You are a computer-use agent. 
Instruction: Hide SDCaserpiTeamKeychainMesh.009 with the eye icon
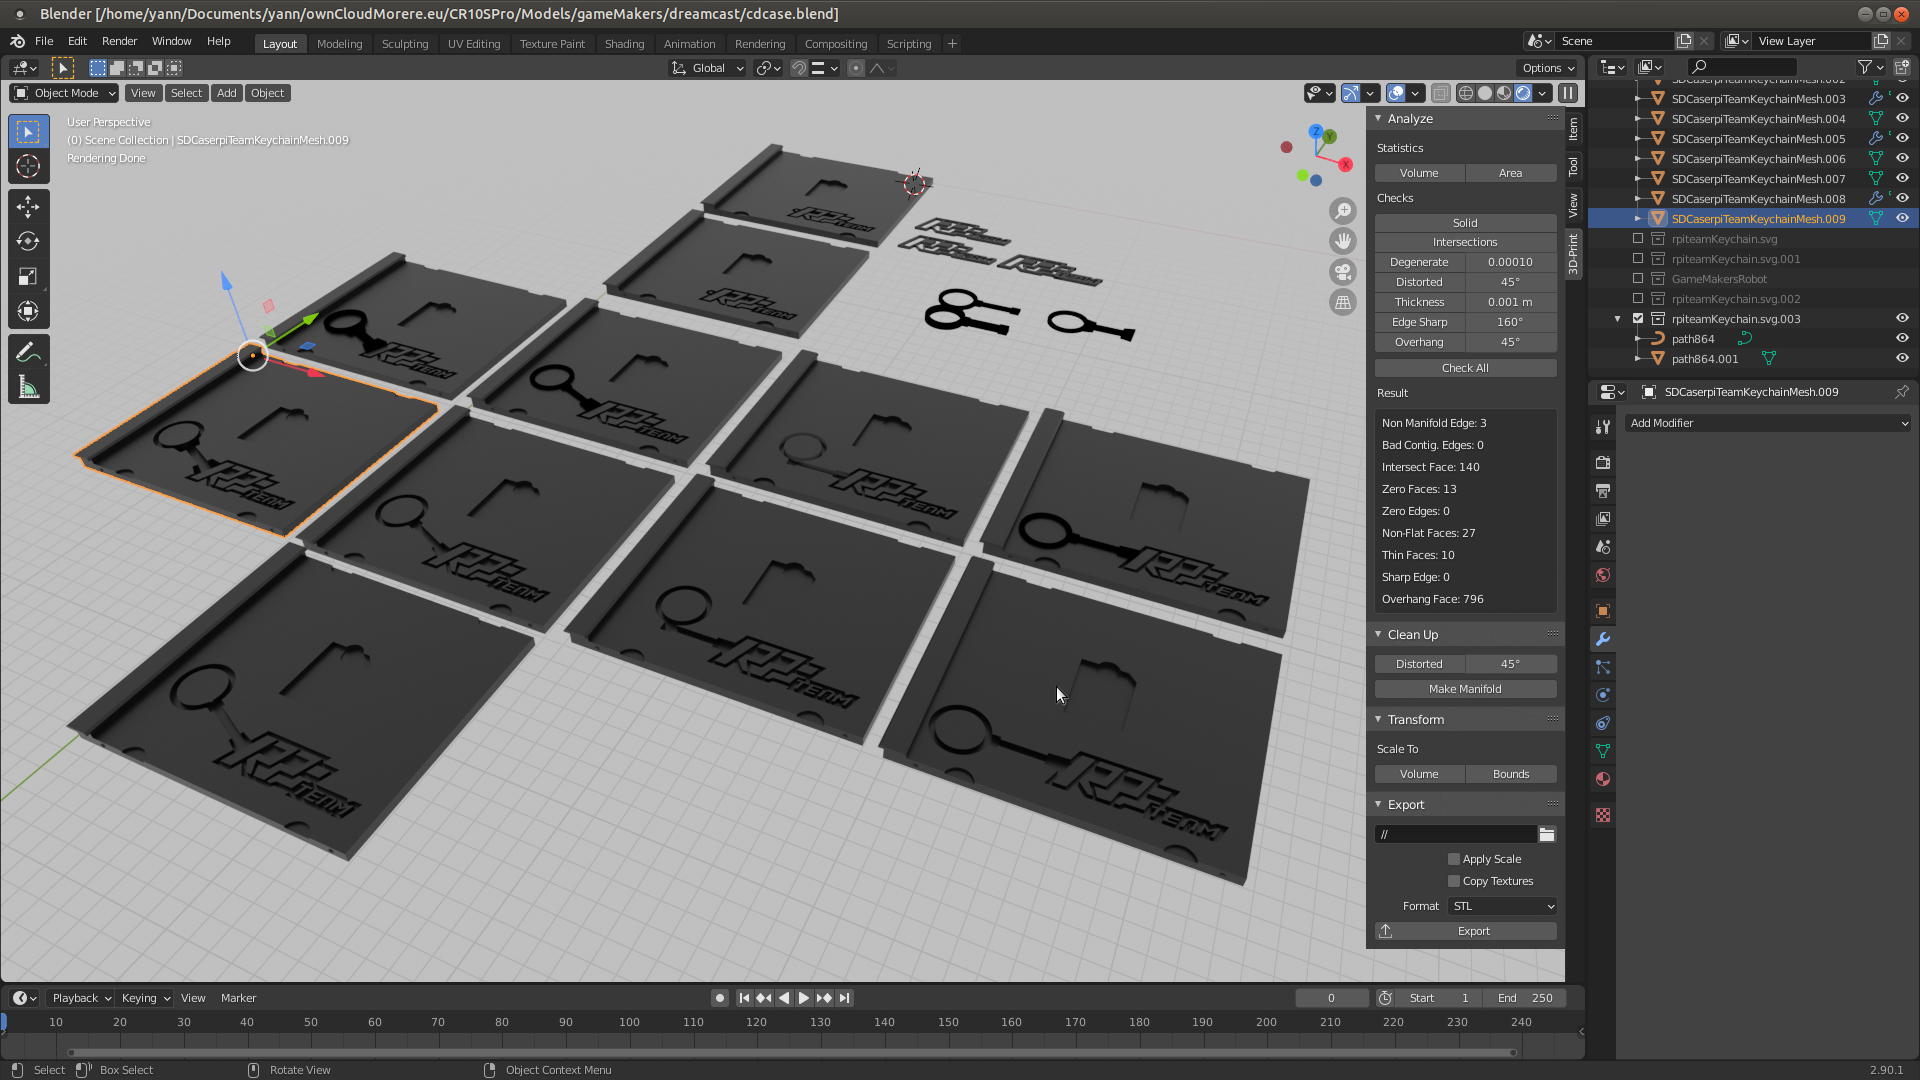tap(1902, 218)
